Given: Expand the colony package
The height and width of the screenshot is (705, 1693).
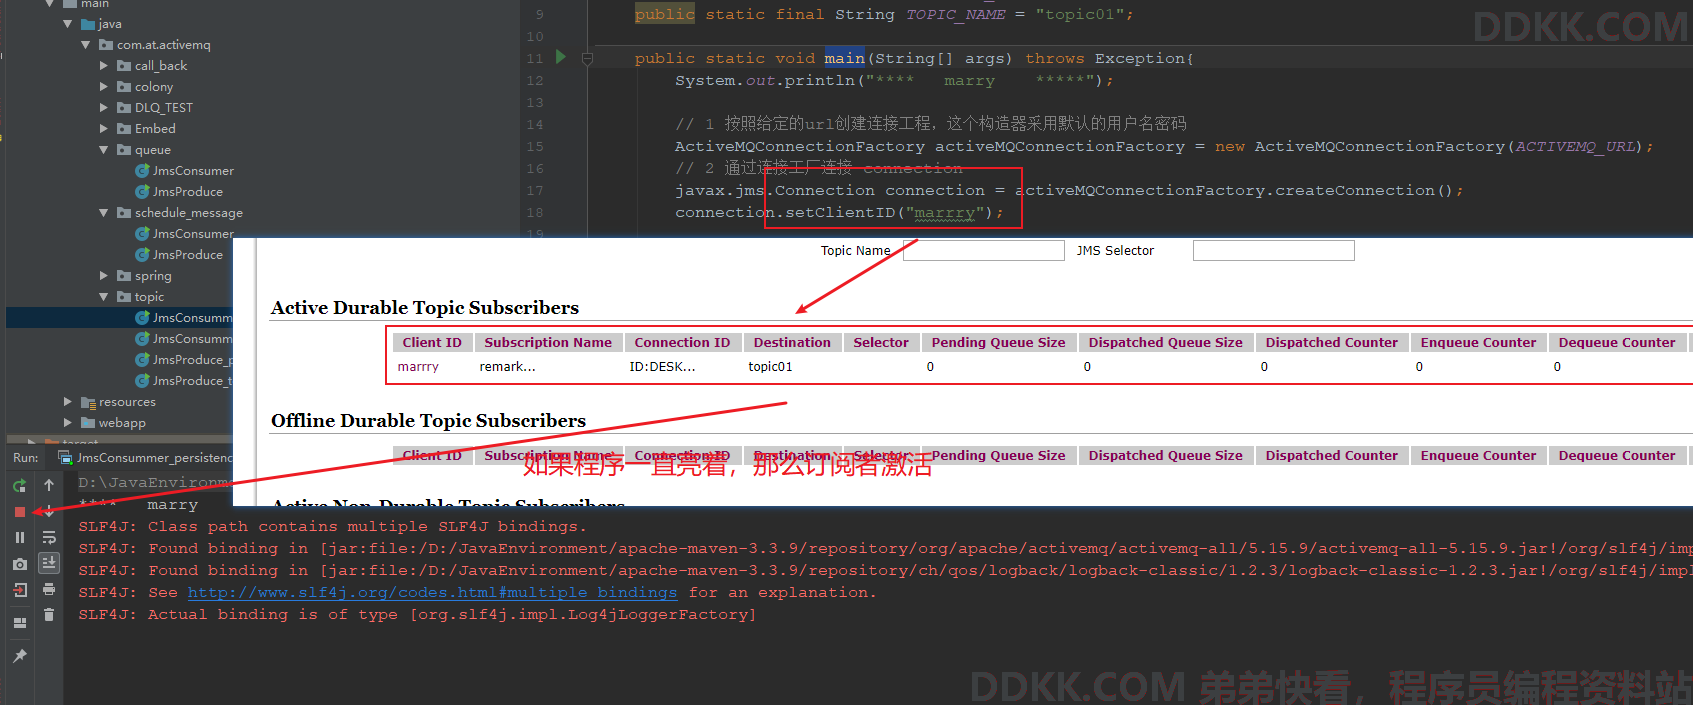Looking at the screenshot, I should coord(103,87).
